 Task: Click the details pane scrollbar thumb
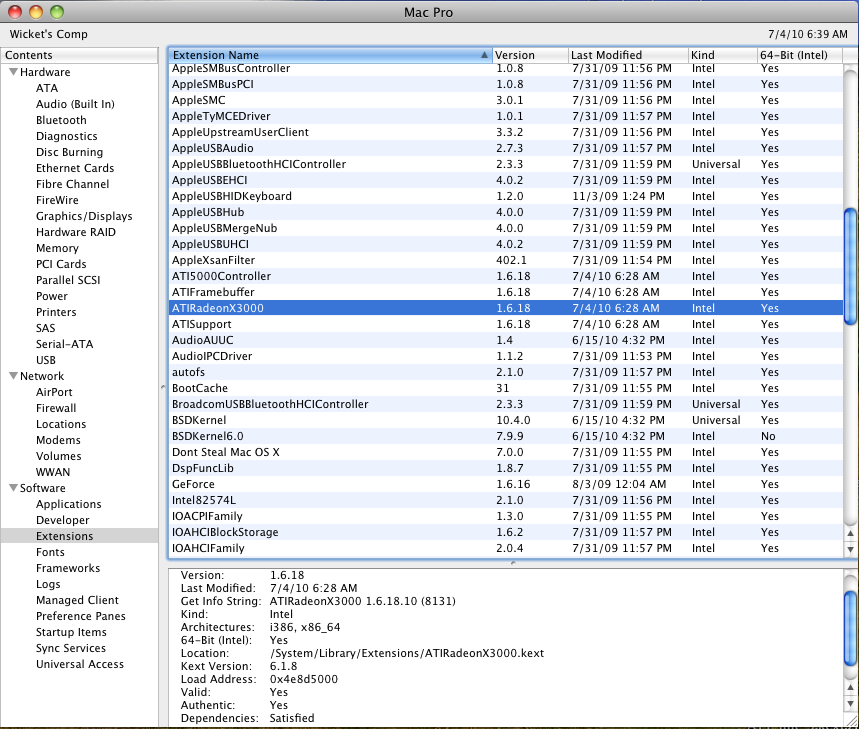click(850, 628)
